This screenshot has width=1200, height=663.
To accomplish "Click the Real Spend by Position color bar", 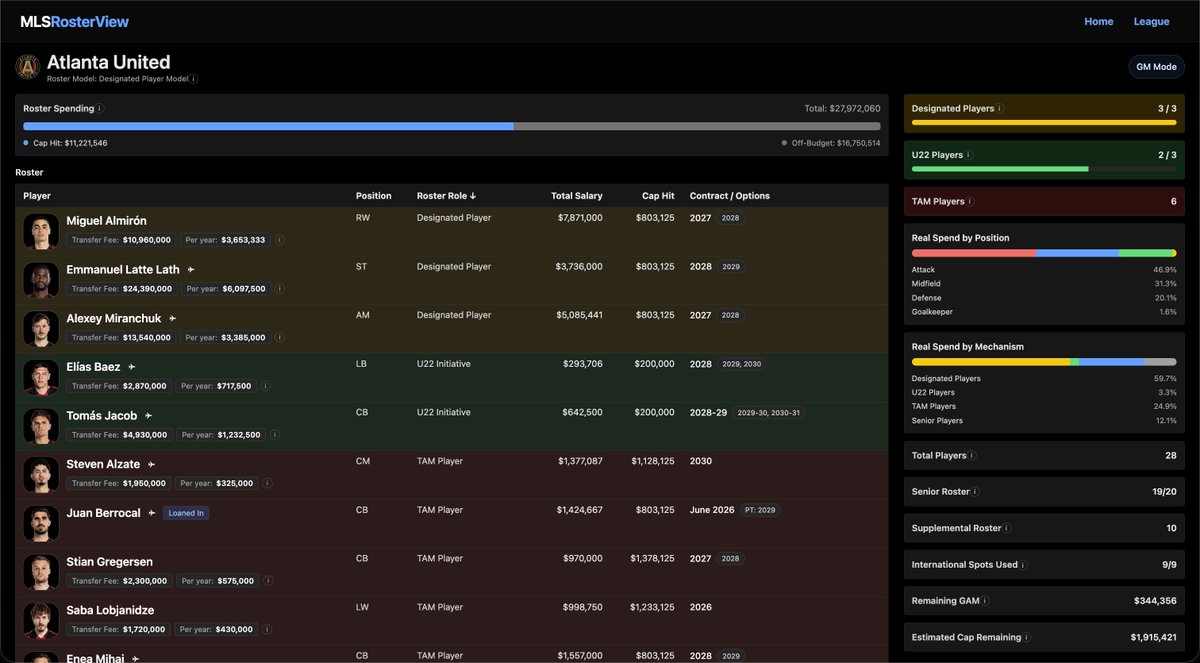I will coord(1044,253).
